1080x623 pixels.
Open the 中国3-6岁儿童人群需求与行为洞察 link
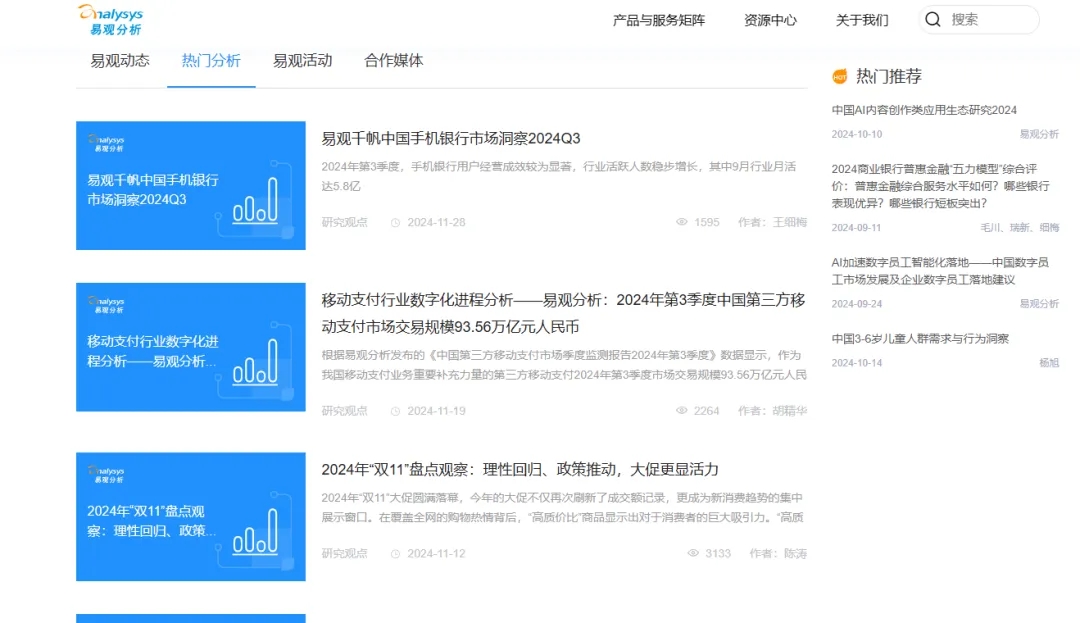point(920,339)
